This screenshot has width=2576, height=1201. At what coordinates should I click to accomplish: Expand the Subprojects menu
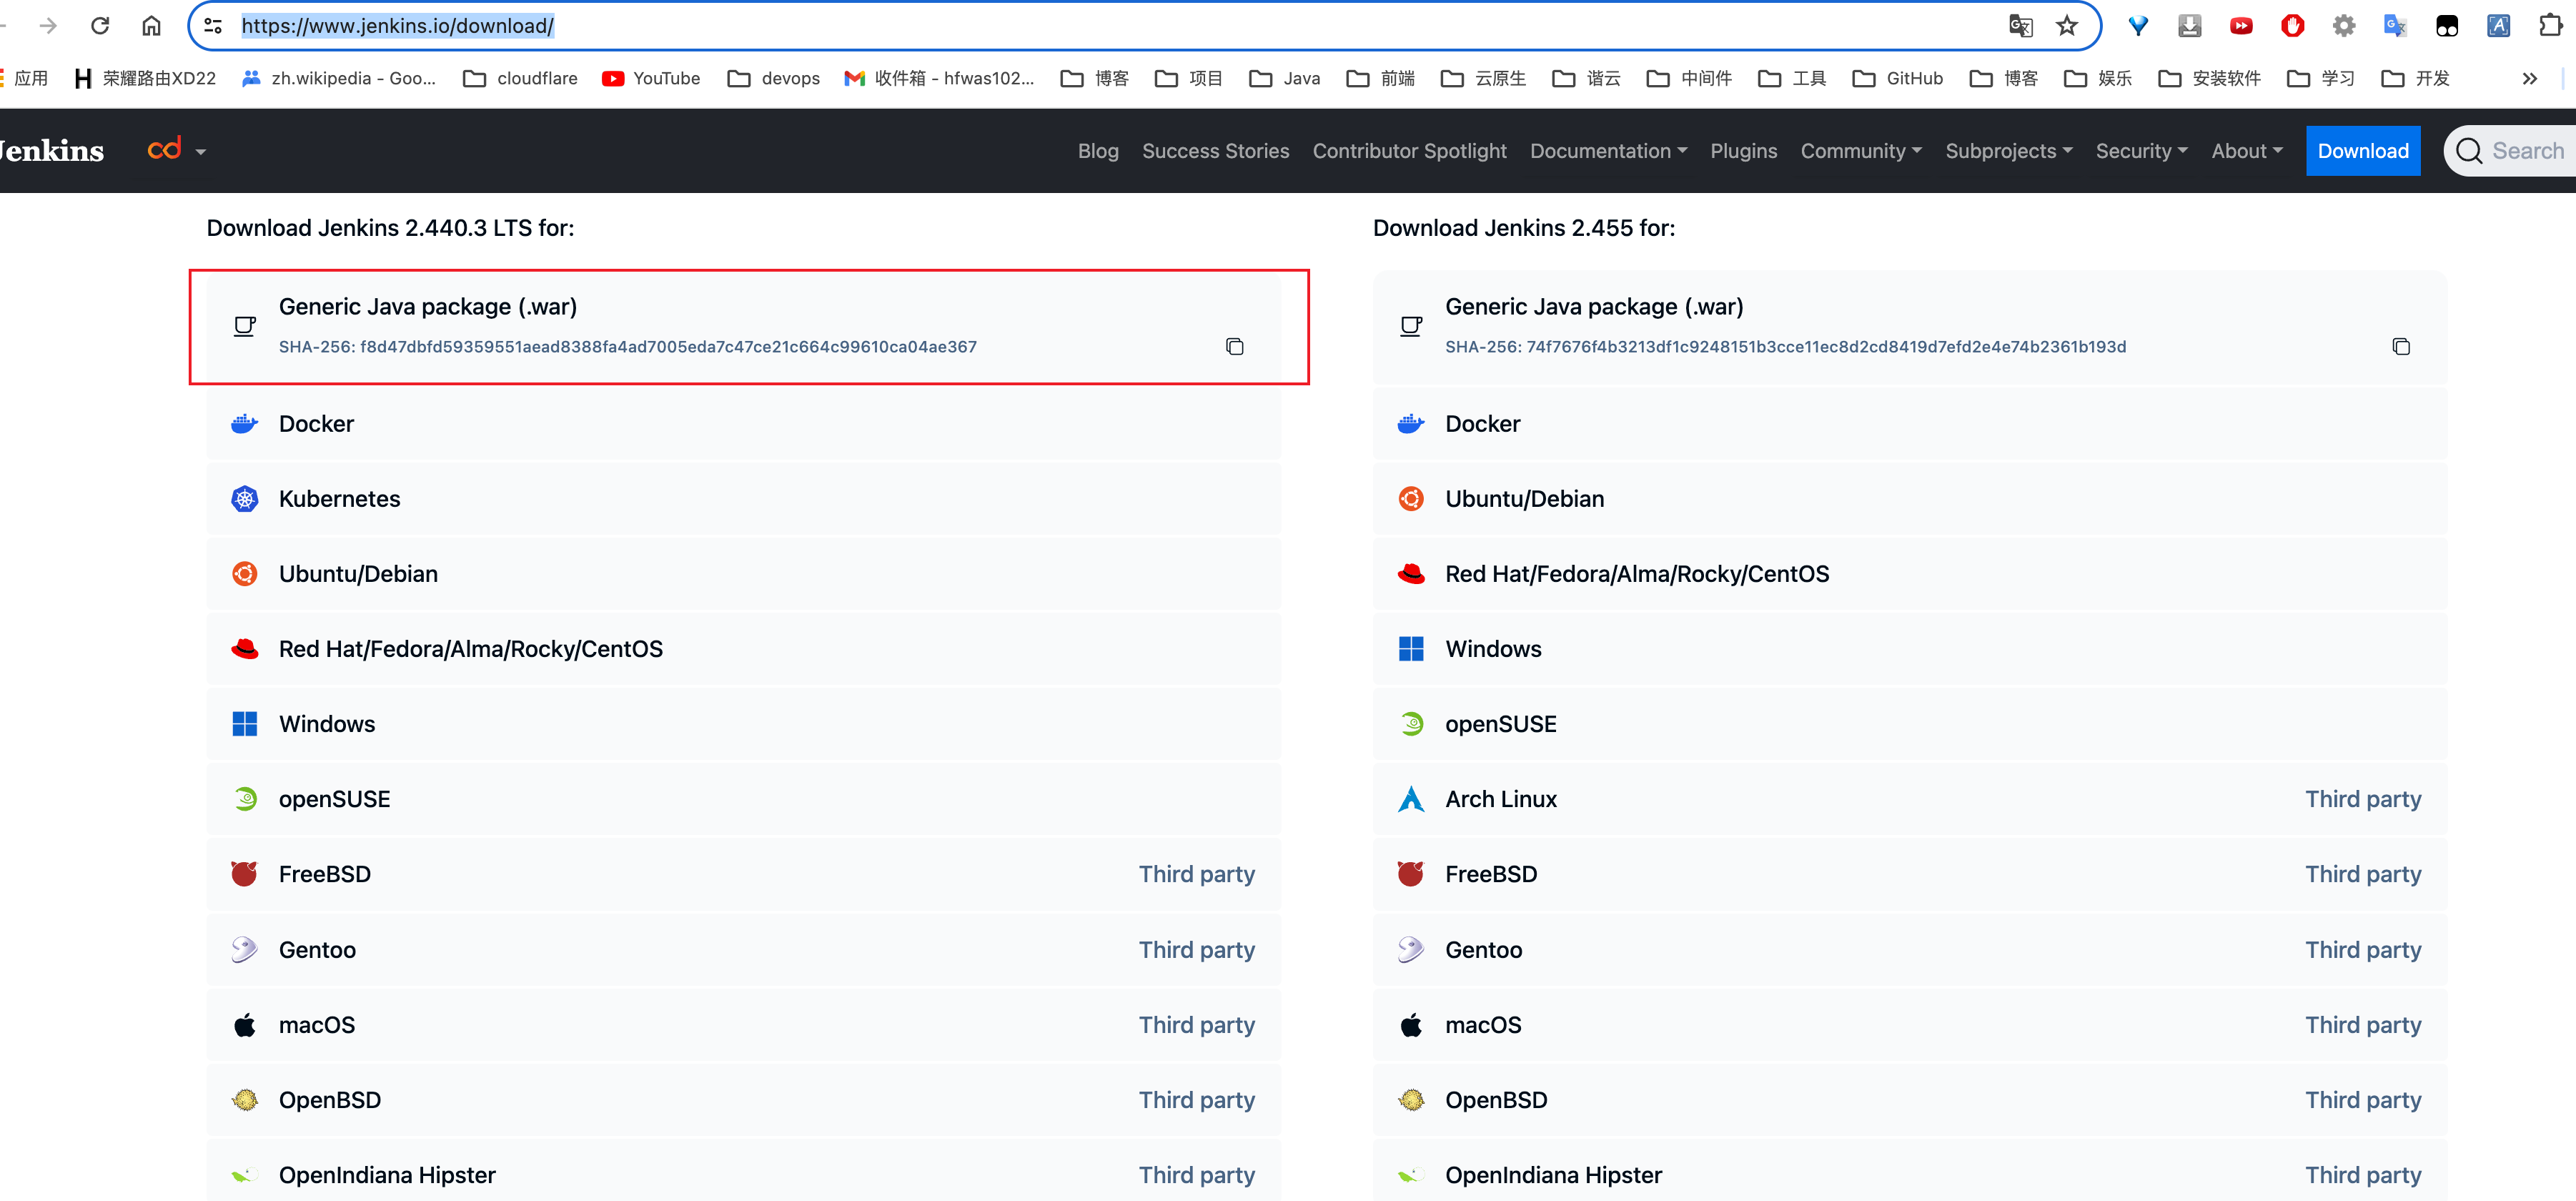tap(2009, 151)
